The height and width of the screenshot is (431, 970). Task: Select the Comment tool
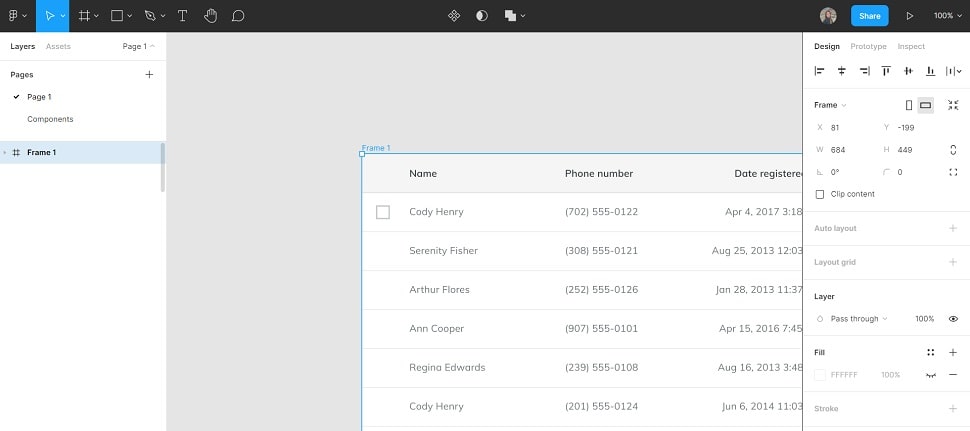pyautogui.click(x=238, y=16)
